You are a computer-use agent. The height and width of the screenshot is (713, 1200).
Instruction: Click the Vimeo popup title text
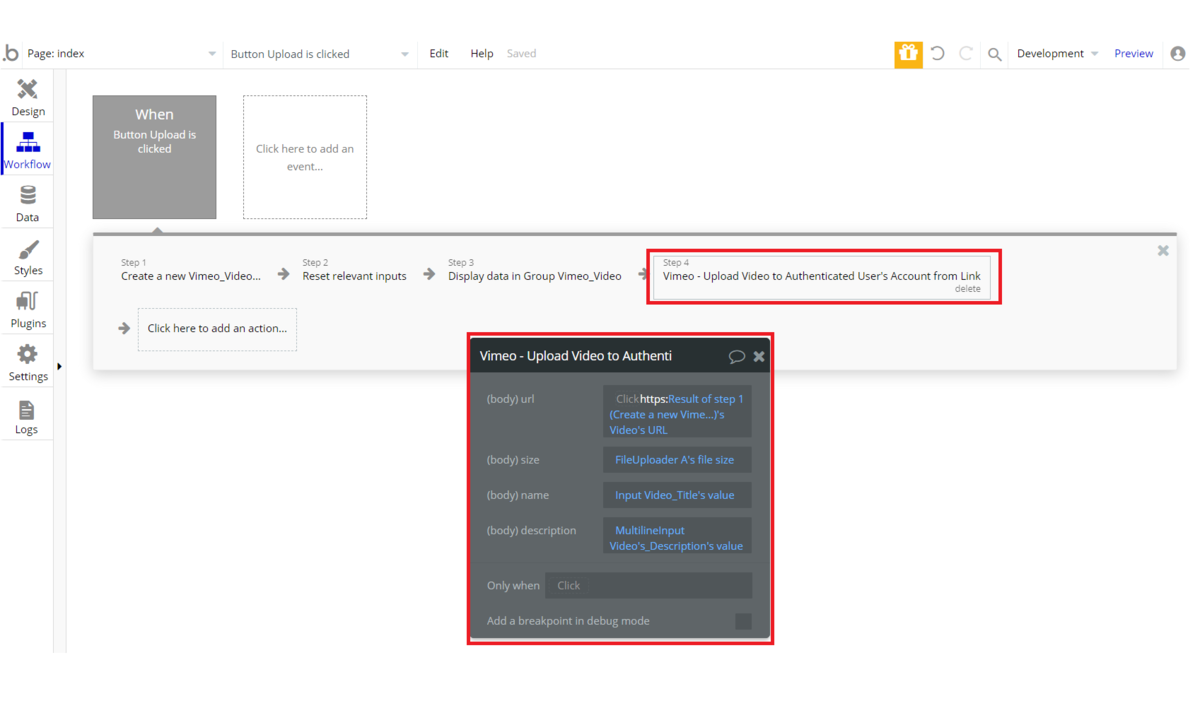click(576, 356)
